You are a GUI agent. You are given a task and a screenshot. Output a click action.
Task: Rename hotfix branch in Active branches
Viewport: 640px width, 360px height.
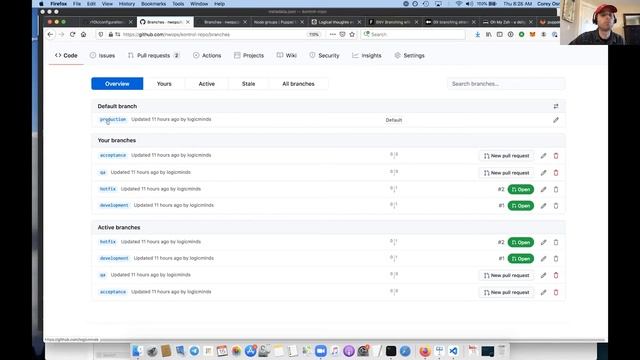(543, 242)
